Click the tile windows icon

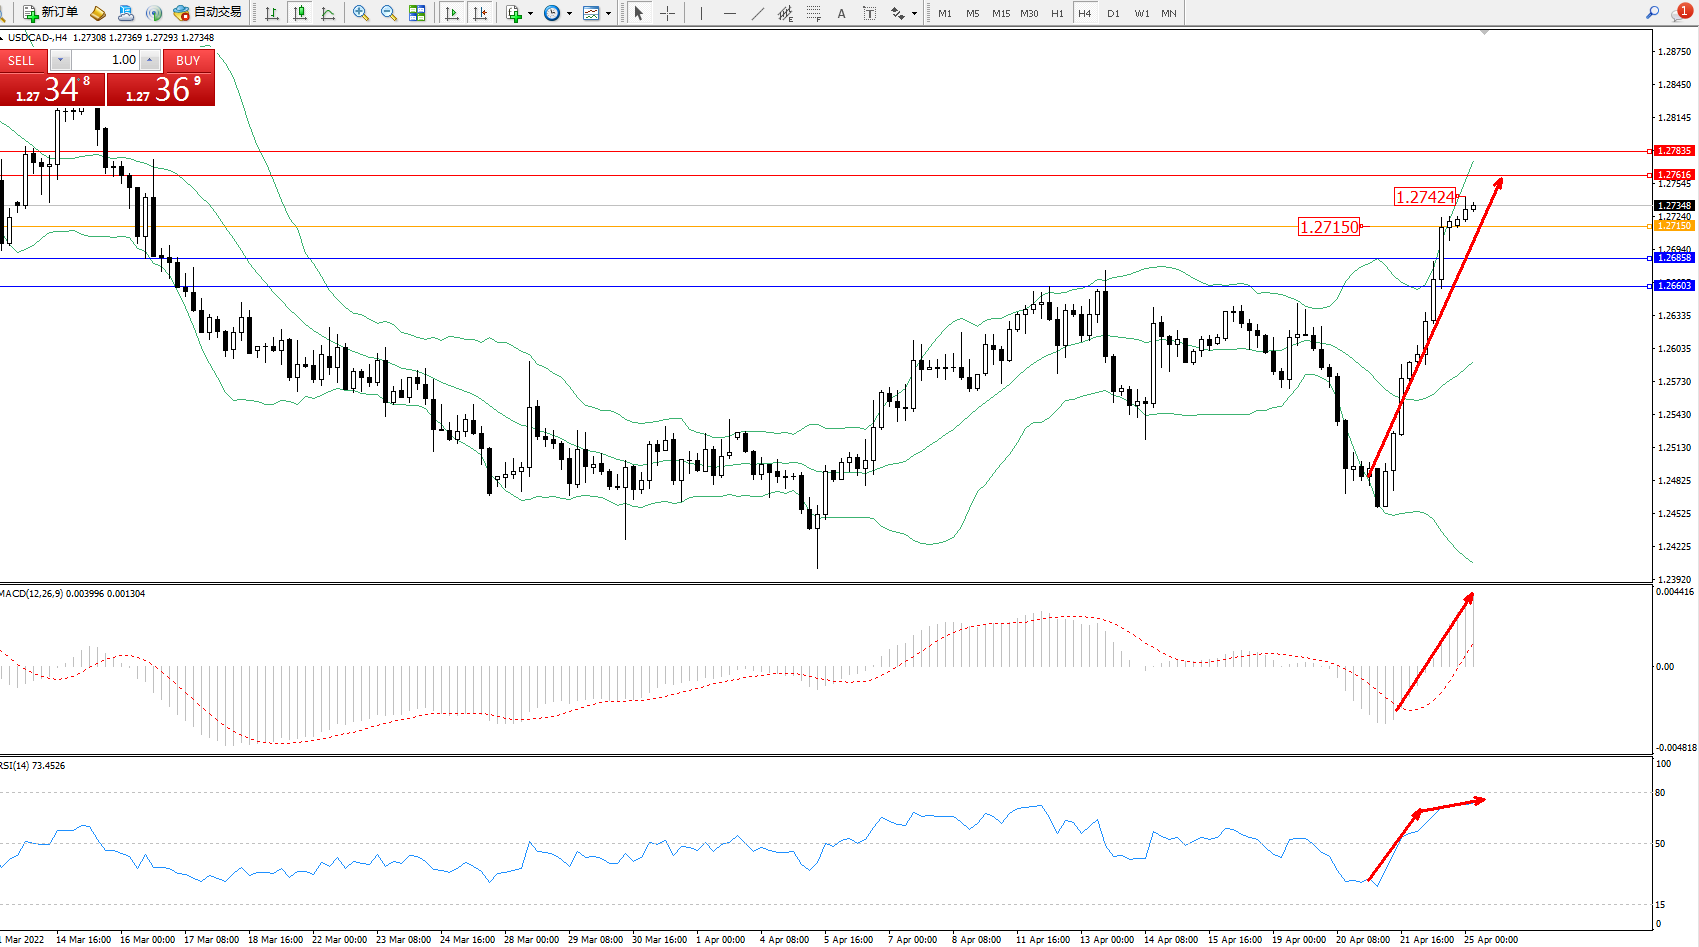417,13
